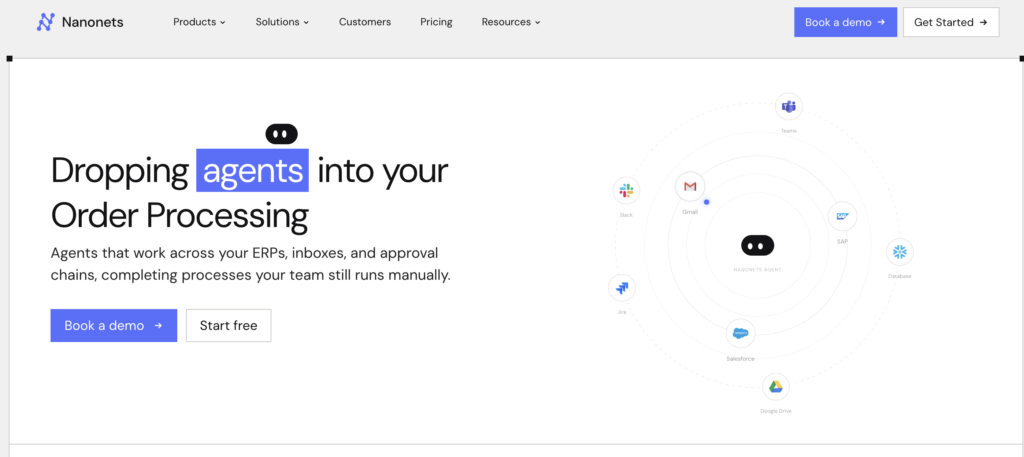
Task: Expand the Products dropdown menu
Action: [199, 22]
